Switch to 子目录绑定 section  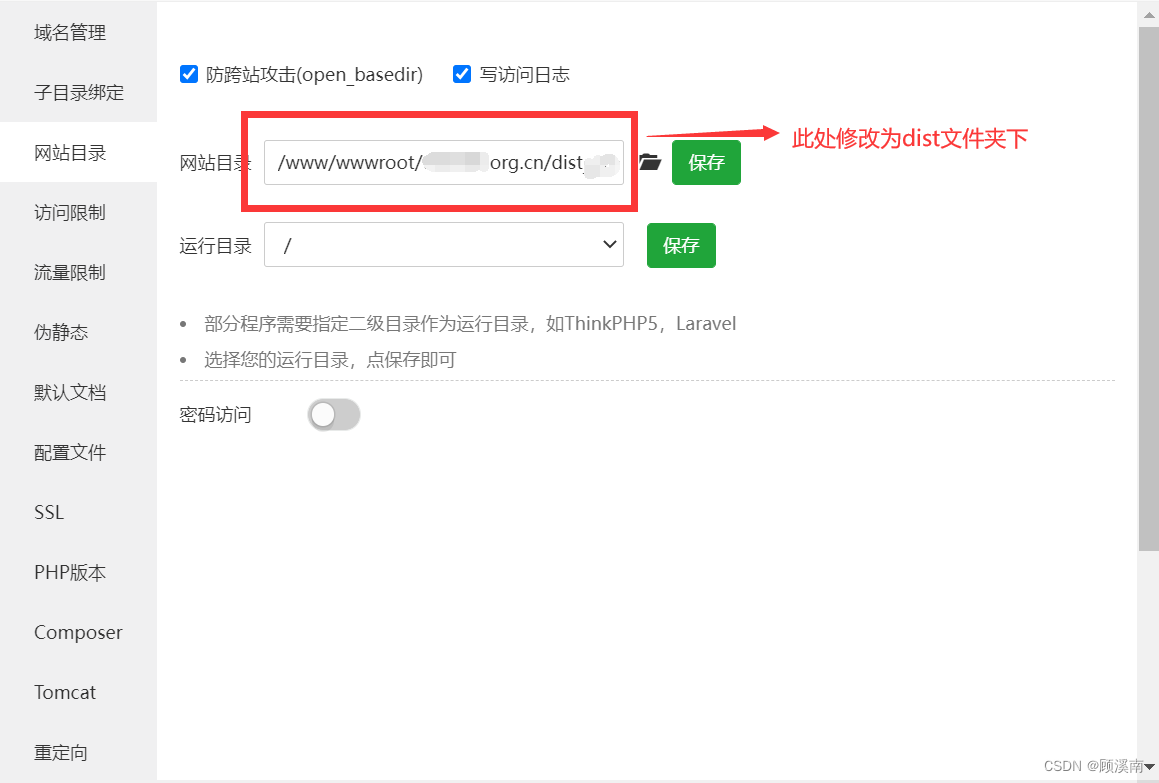(78, 92)
